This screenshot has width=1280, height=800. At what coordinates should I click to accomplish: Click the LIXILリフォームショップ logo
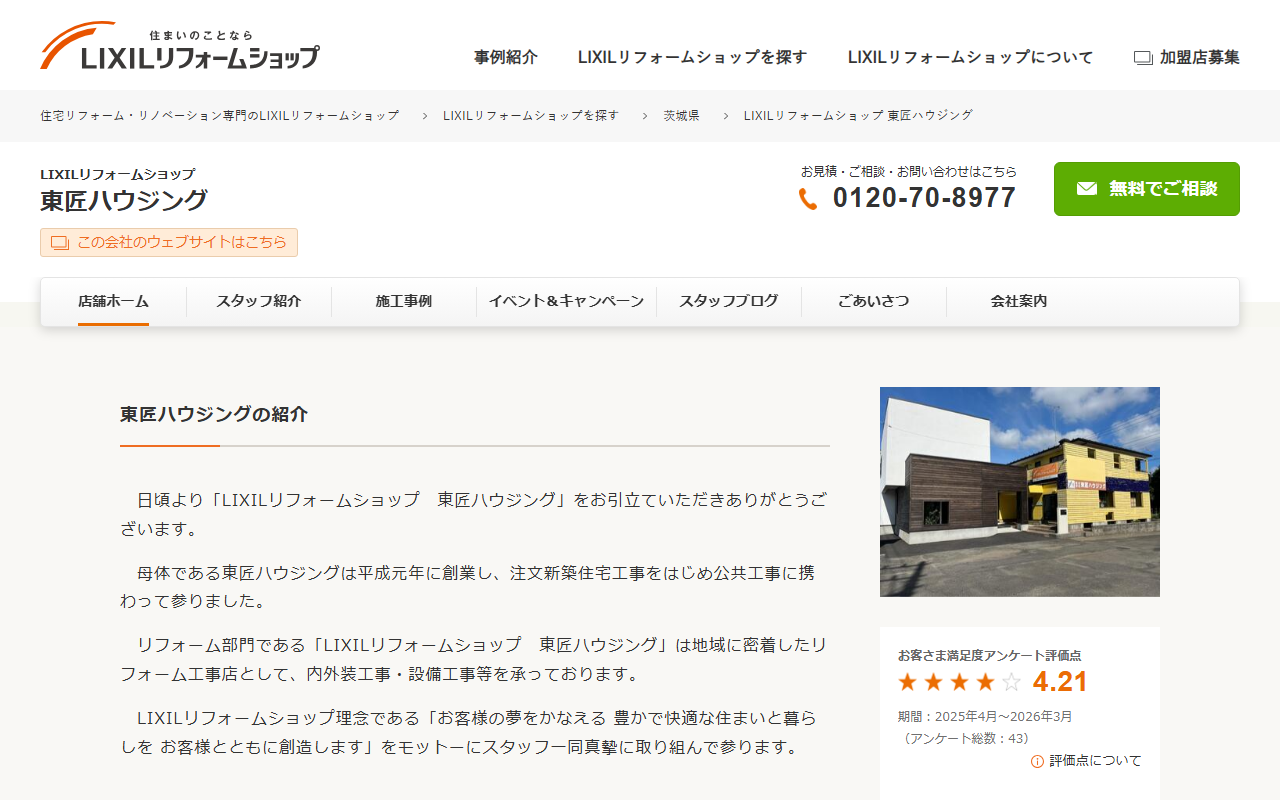180,46
